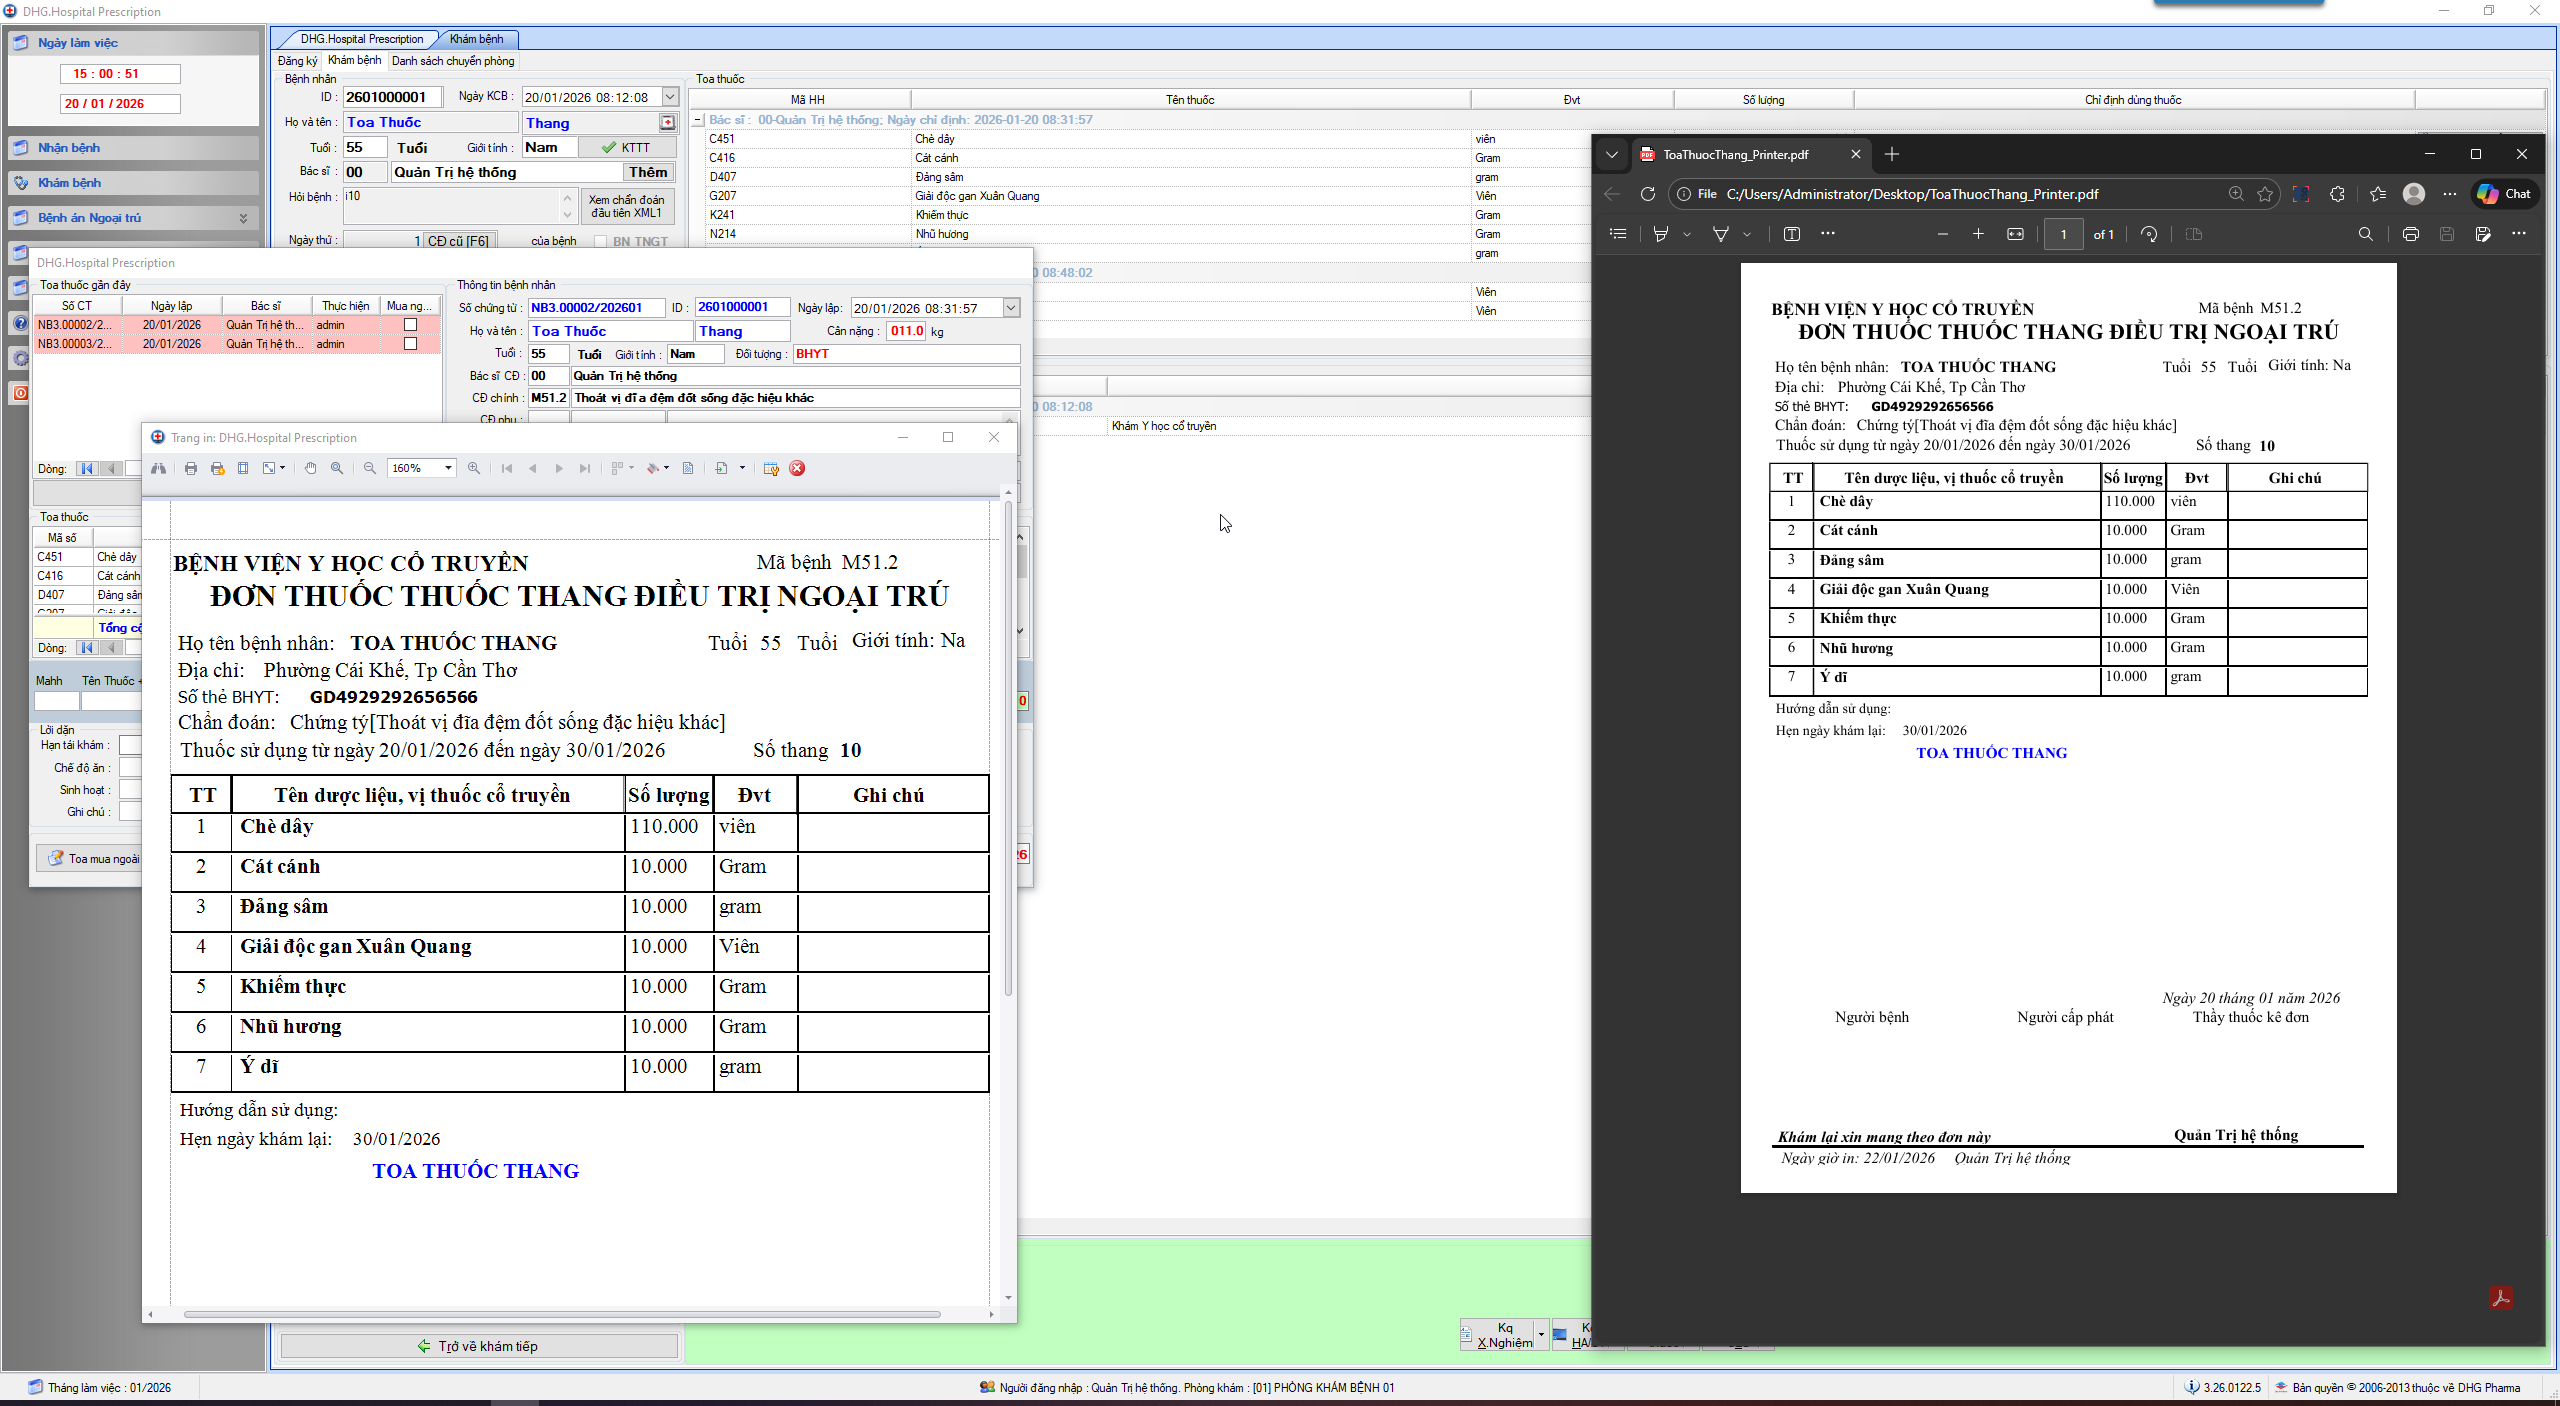This screenshot has width=2560, height=1406.
Task: Click zoom out magnifier in preview toolbar
Action: pos(370,468)
